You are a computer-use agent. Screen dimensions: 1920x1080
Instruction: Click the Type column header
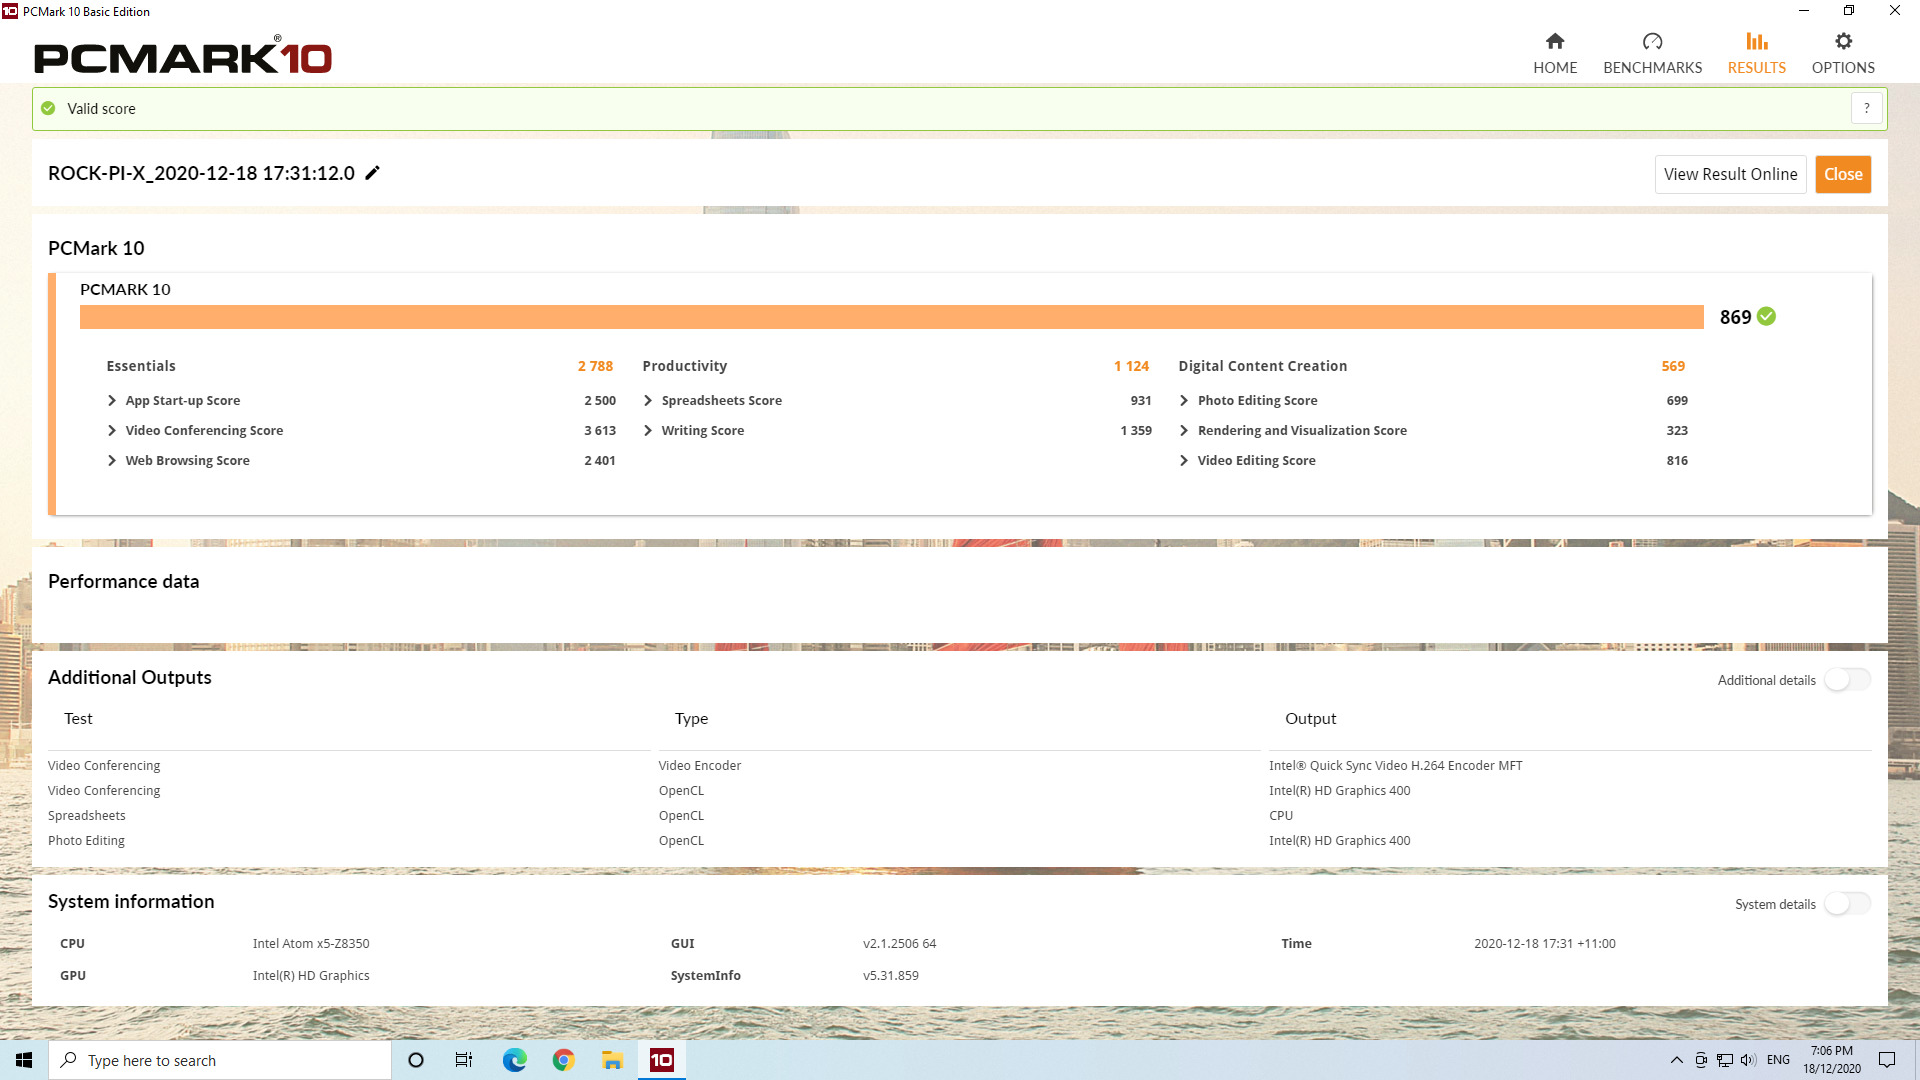(691, 719)
